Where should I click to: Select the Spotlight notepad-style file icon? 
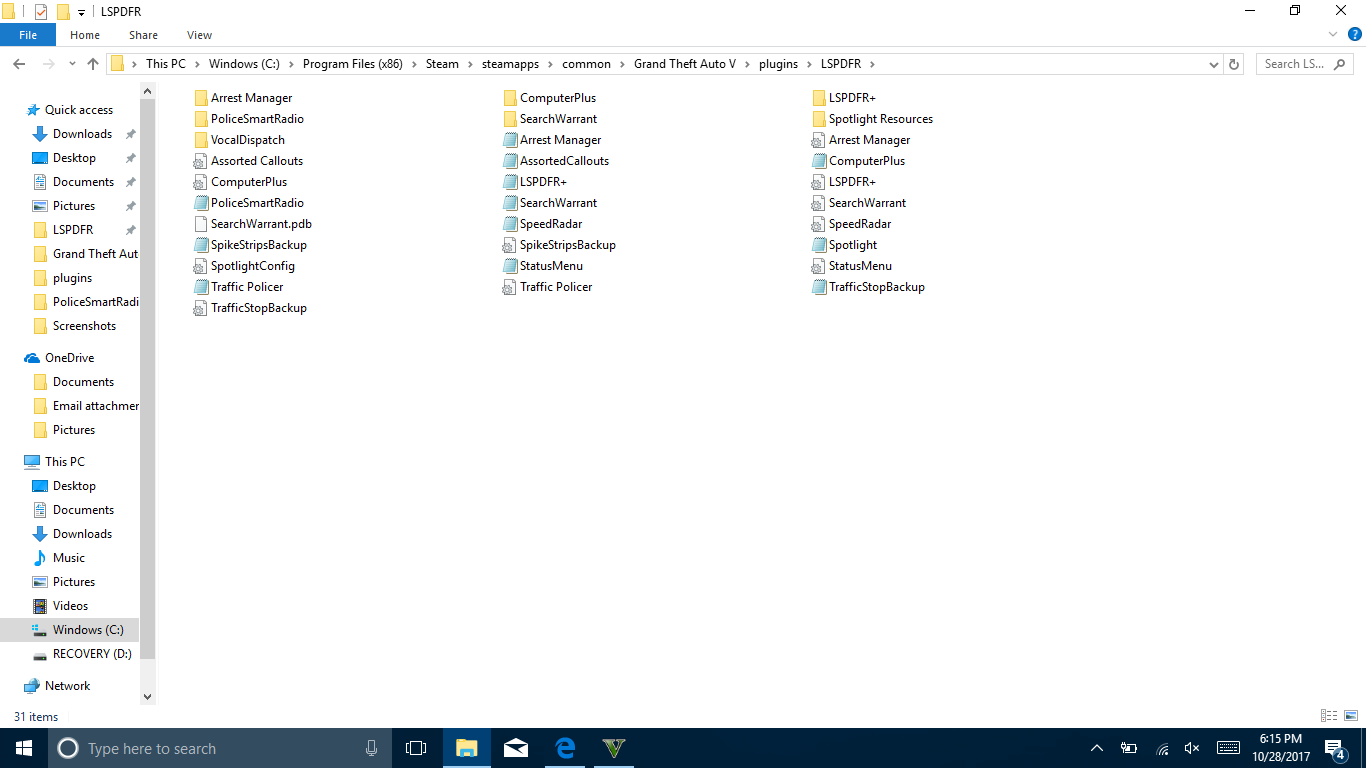pyautogui.click(x=819, y=245)
